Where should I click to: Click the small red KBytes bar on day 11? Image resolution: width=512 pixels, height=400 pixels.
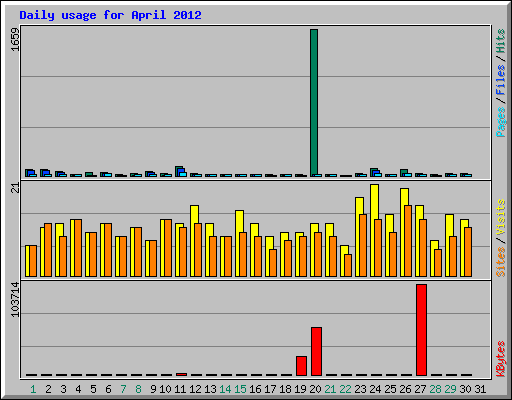[x=181, y=374]
